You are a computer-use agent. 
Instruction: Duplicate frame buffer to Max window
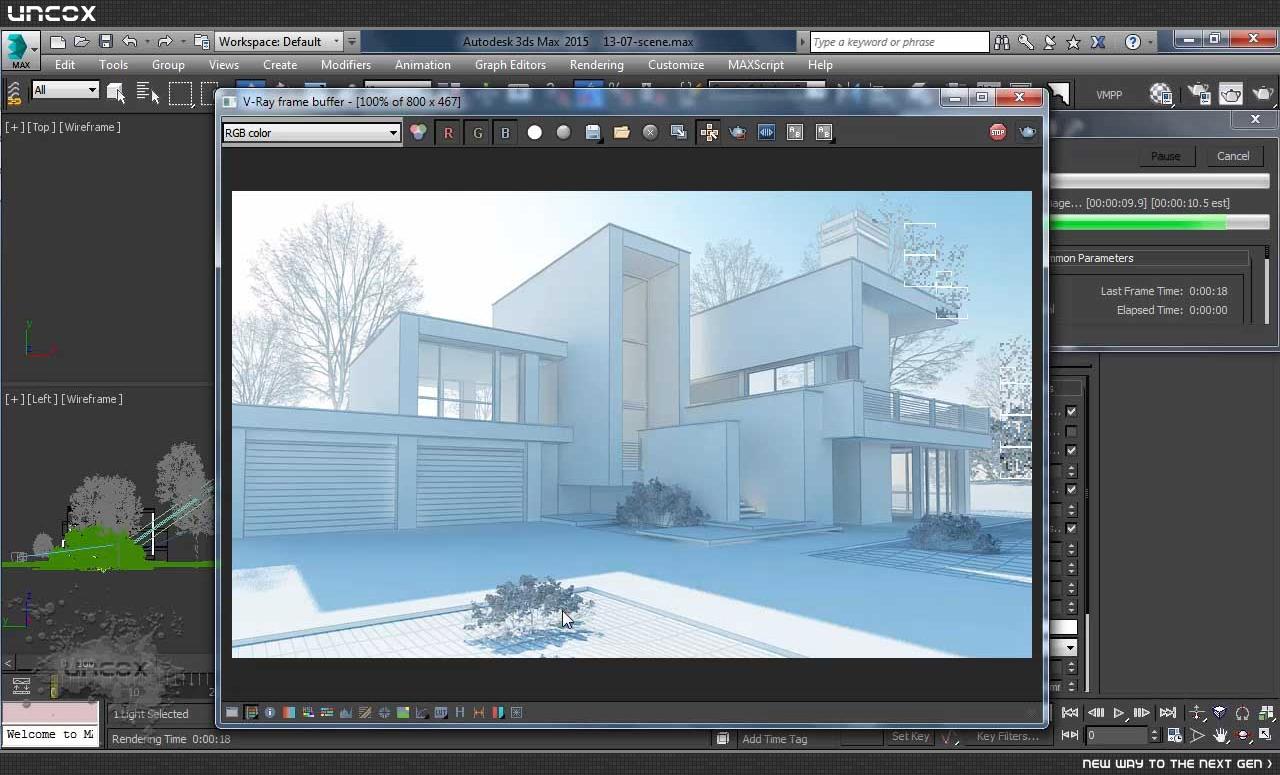(679, 132)
